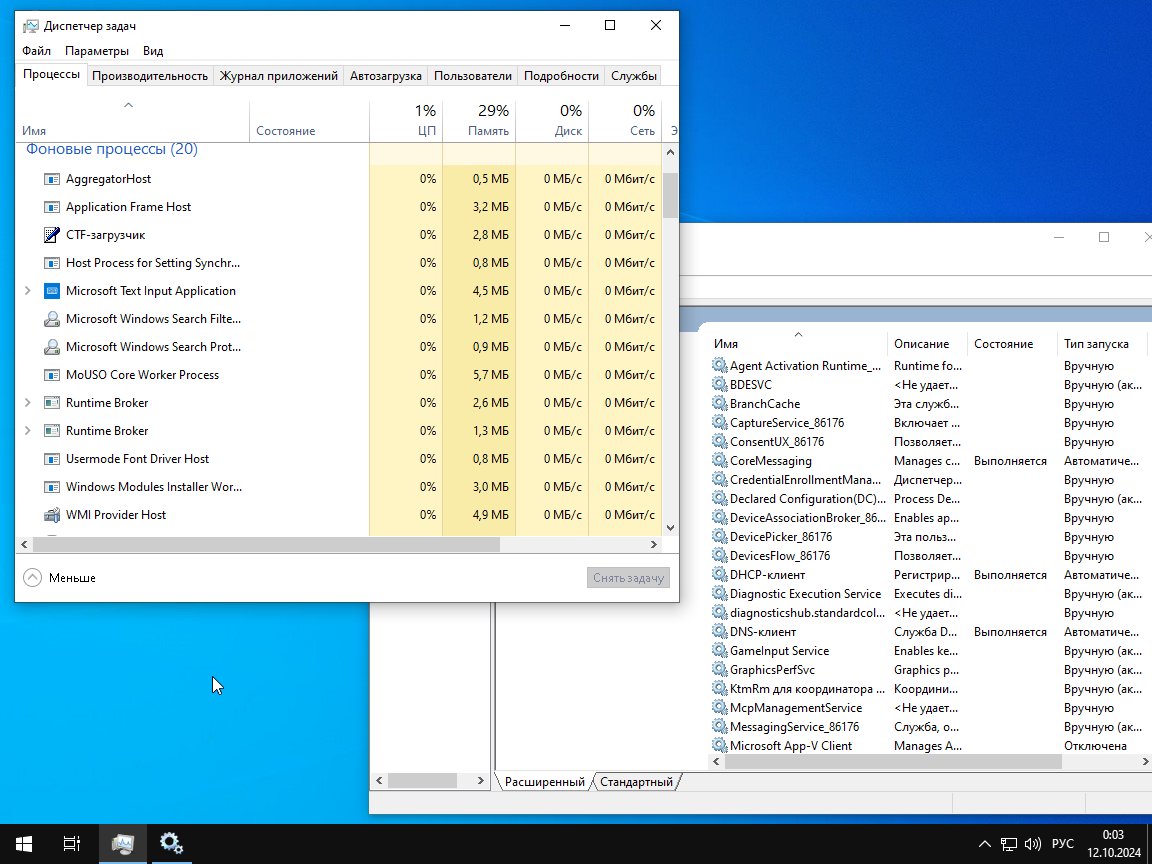This screenshot has height=864, width=1152.
Task: Collapse Task Manager with the Меньше button
Action: [60, 577]
